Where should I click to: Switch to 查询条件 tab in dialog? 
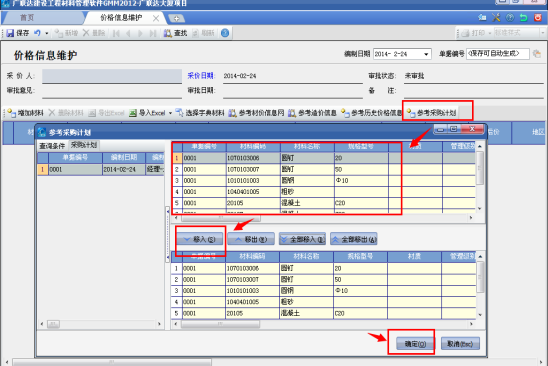[x=52, y=146]
